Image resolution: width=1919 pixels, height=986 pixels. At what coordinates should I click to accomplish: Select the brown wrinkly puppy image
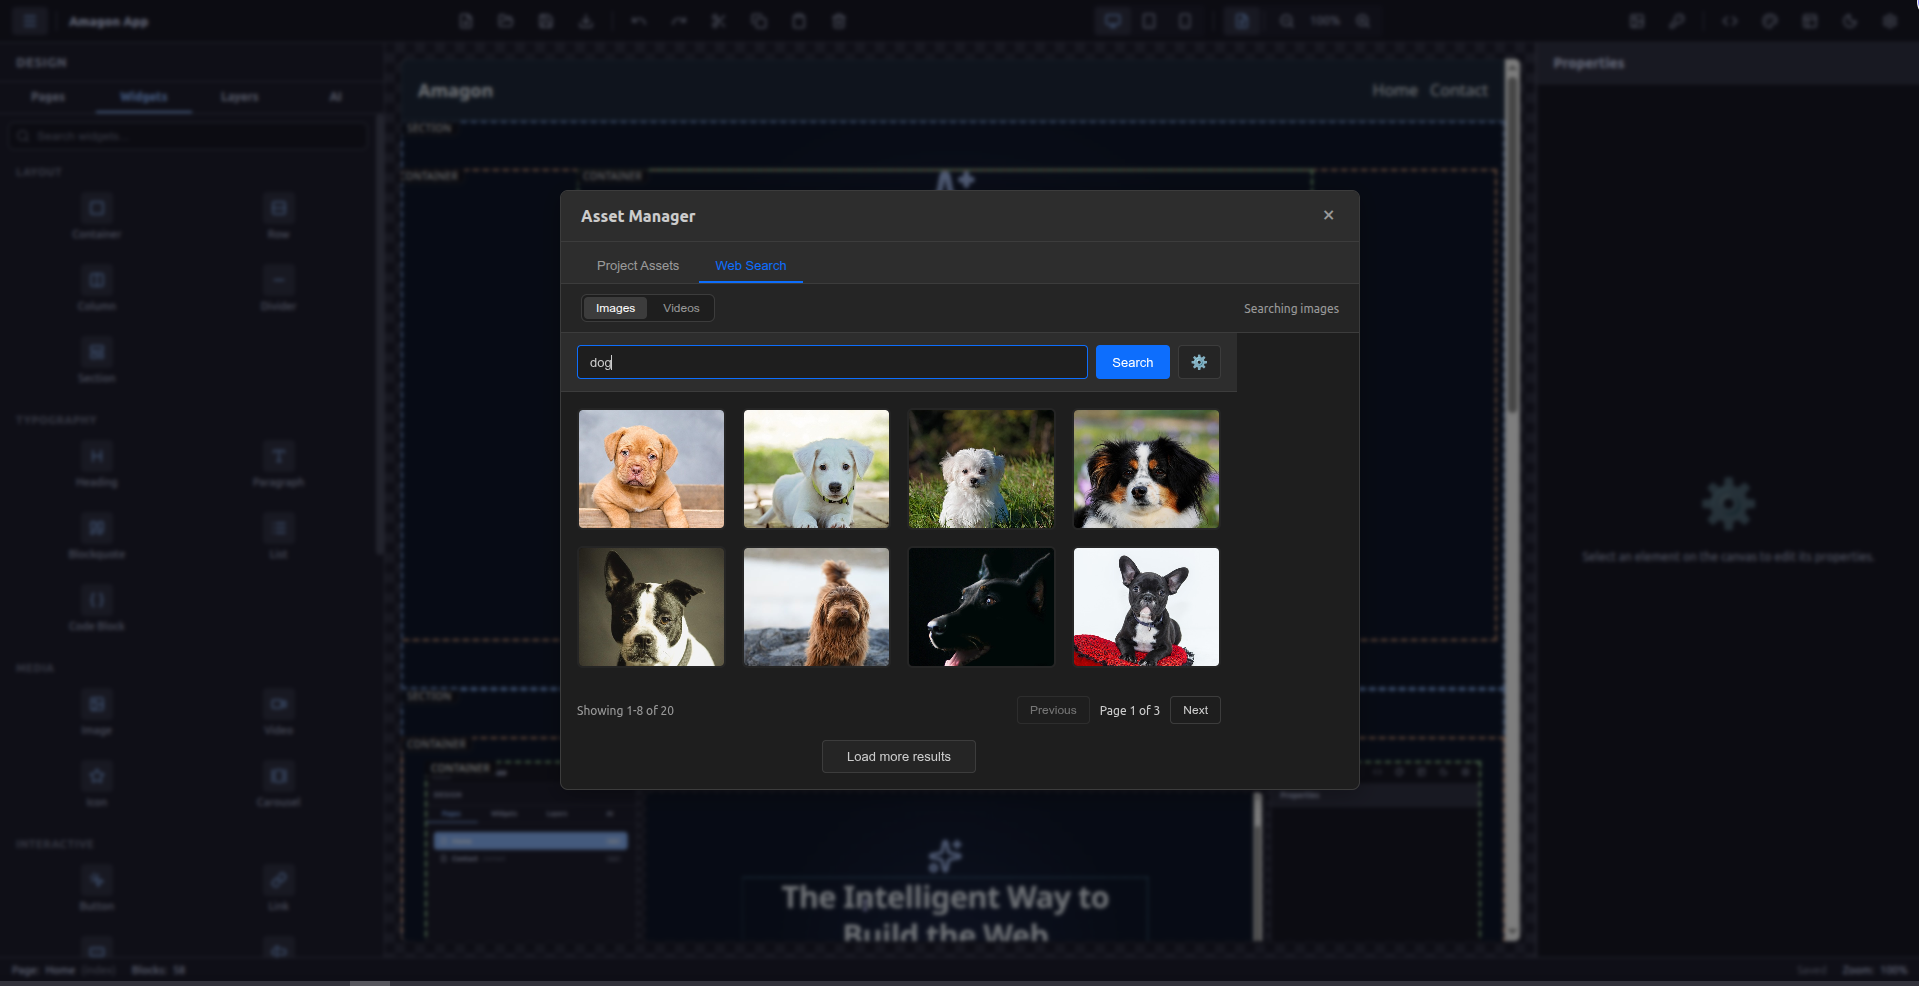coord(651,469)
